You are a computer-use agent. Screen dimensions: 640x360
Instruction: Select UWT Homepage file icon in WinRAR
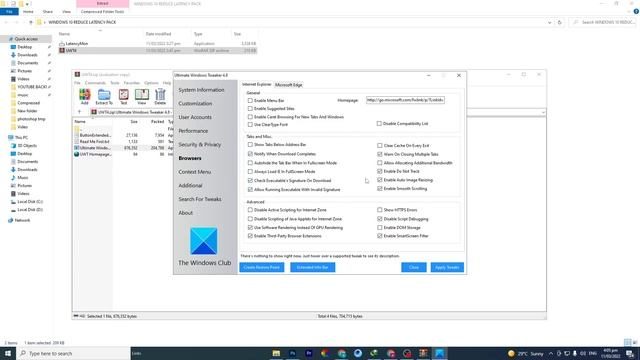click(76, 154)
